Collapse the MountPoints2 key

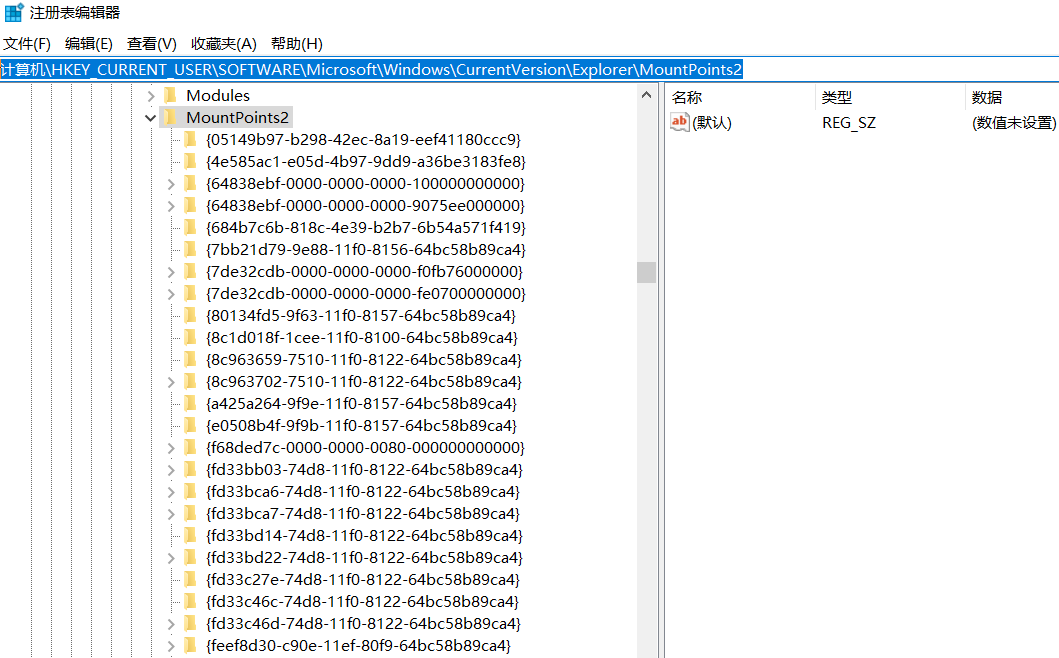[151, 118]
